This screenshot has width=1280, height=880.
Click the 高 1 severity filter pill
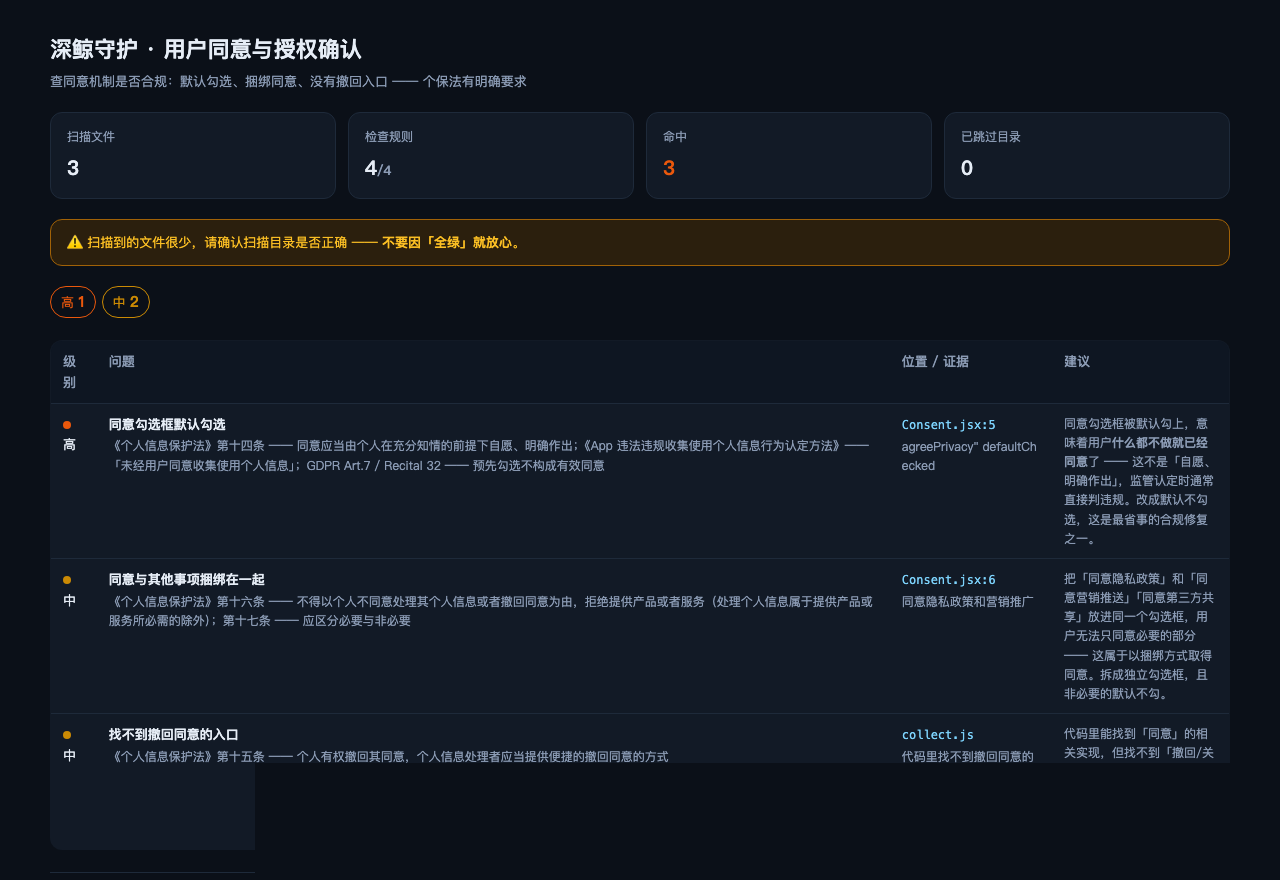73,302
